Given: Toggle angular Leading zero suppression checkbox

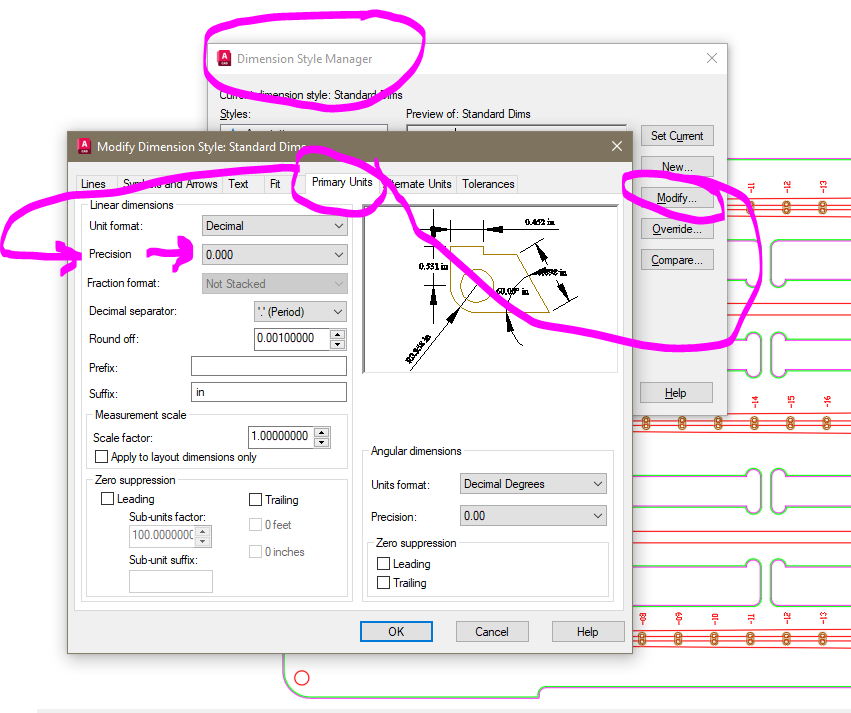Looking at the screenshot, I should coord(383,564).
